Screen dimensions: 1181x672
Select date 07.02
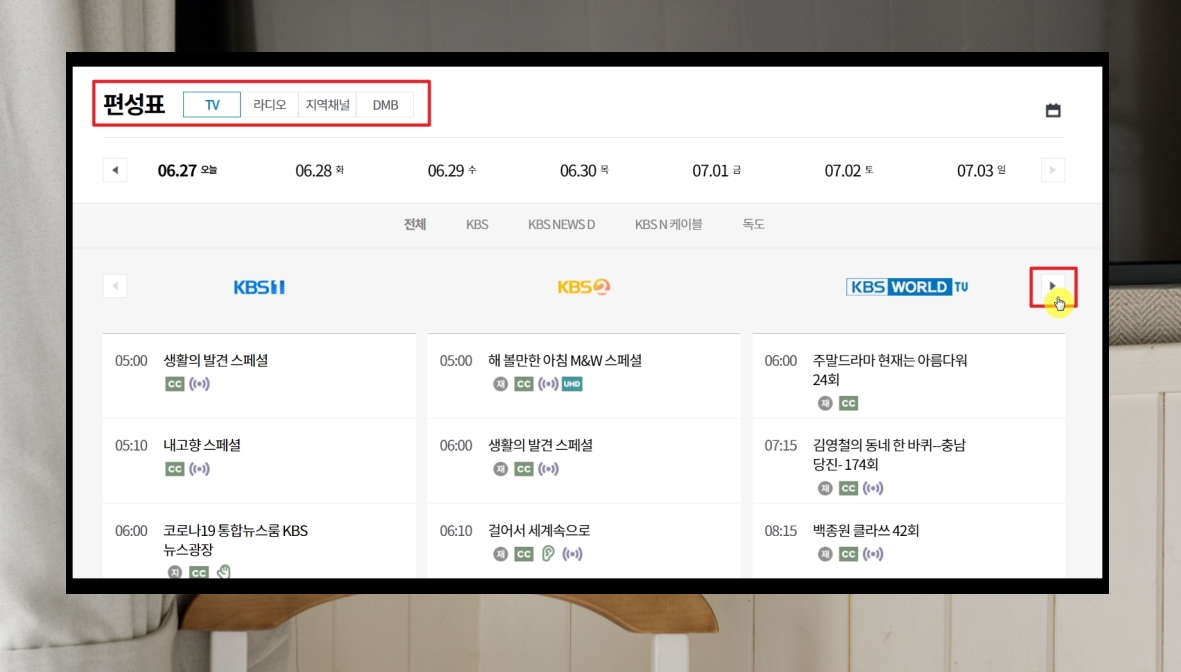pos(849,171)
